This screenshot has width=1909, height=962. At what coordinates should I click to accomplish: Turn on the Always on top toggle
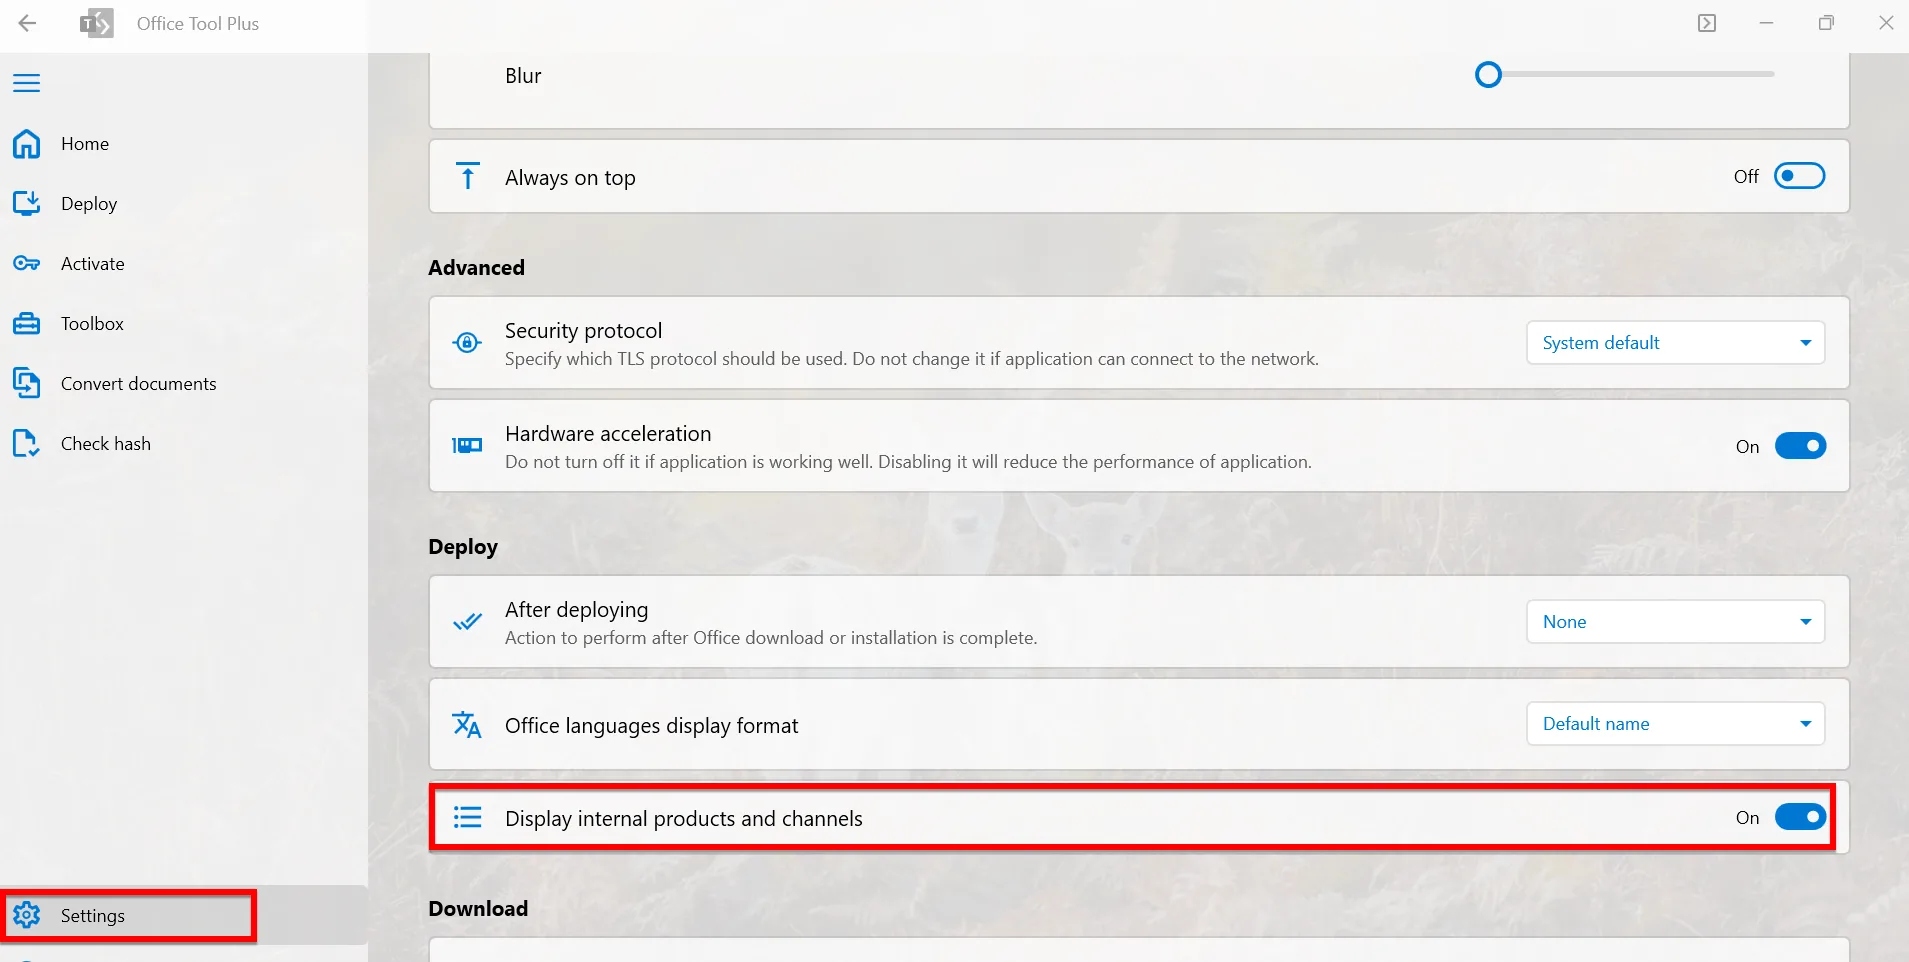pos(1800,176)
